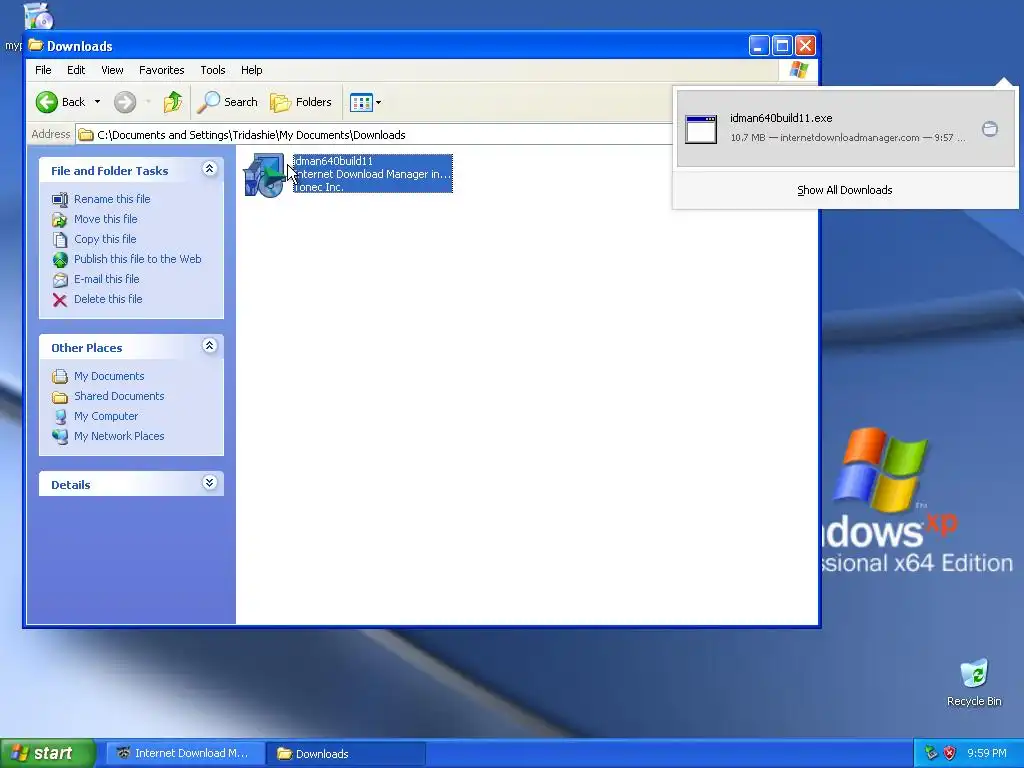Screen dimensions: 1024x768
Task: Click E-mail this file link
Action: pyautogui.click(x=106, y=279)
